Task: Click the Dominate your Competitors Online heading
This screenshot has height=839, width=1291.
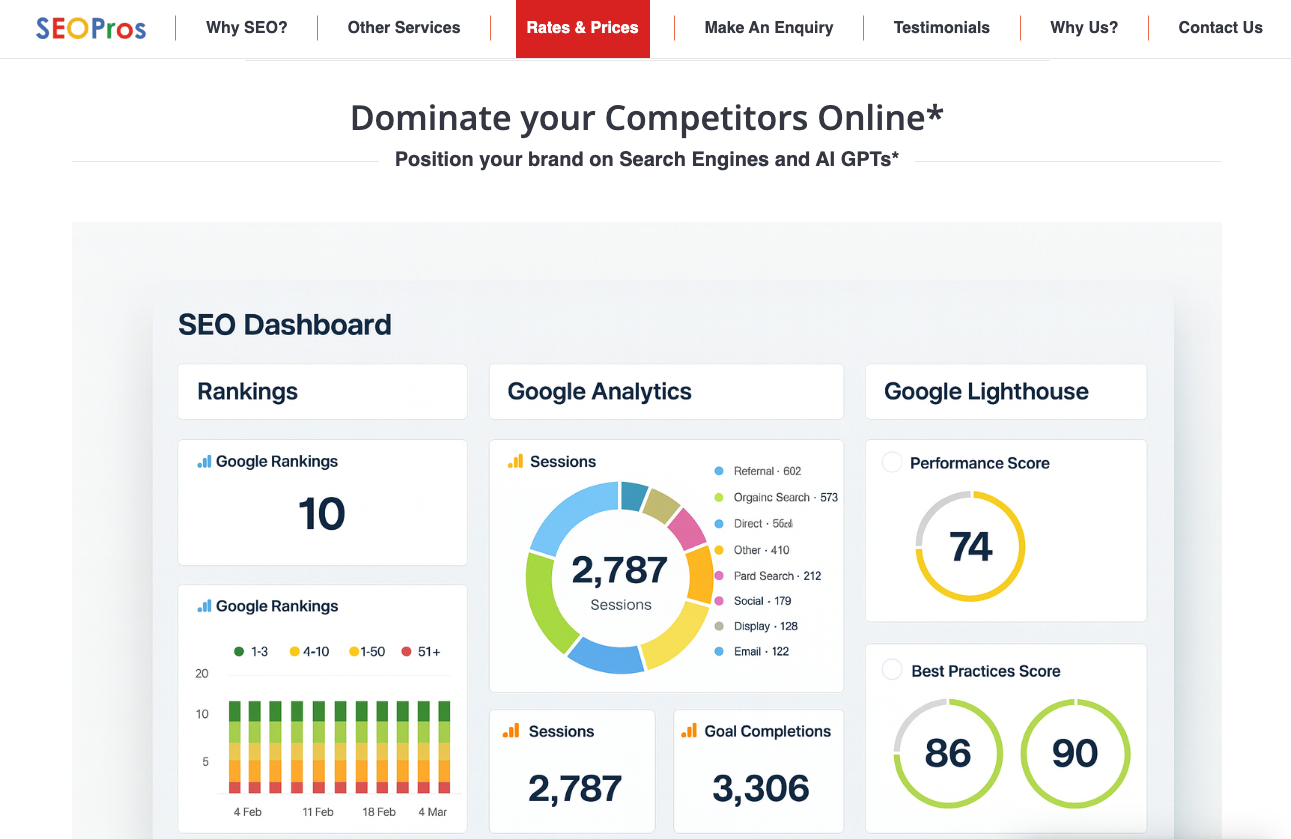Action: pyautogui.click(x=647, y=118)
